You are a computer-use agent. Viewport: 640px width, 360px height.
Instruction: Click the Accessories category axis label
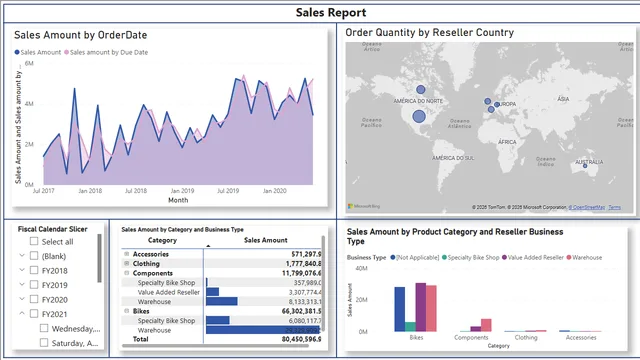click(581, 338)
